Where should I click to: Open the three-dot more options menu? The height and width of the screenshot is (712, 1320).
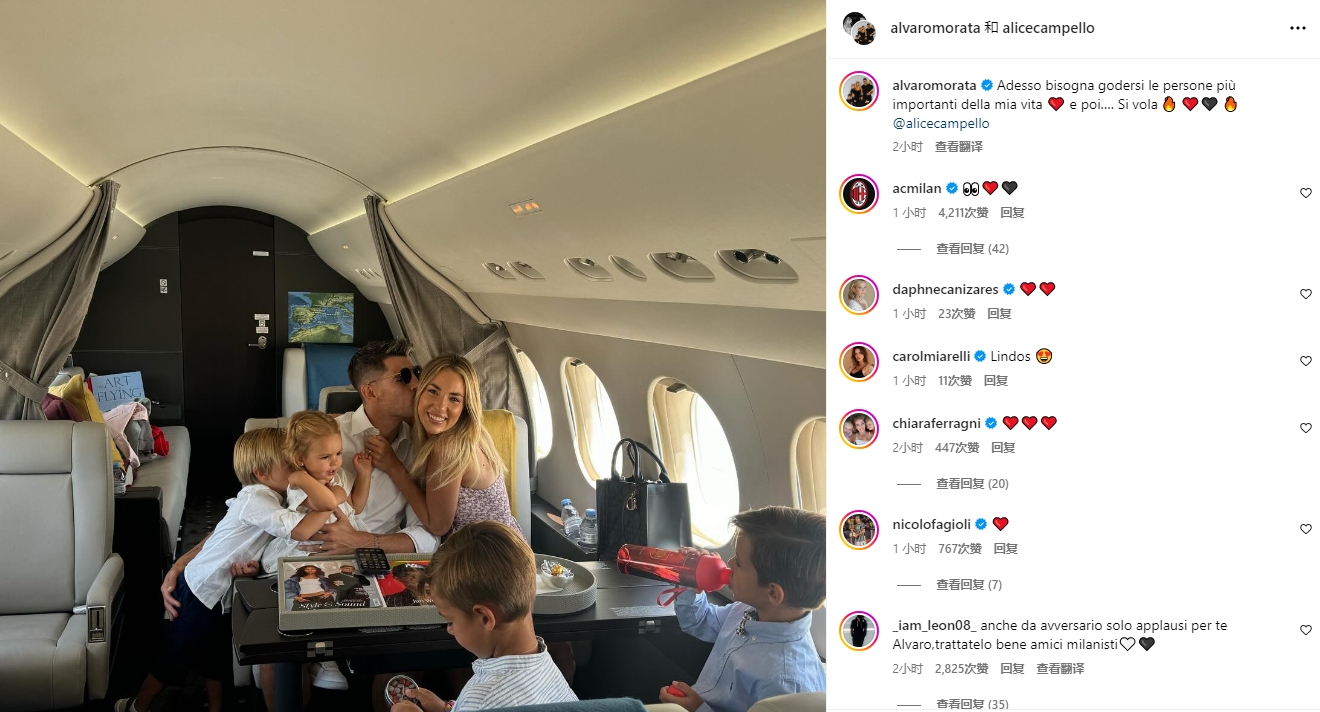[x=1298, y=28]
